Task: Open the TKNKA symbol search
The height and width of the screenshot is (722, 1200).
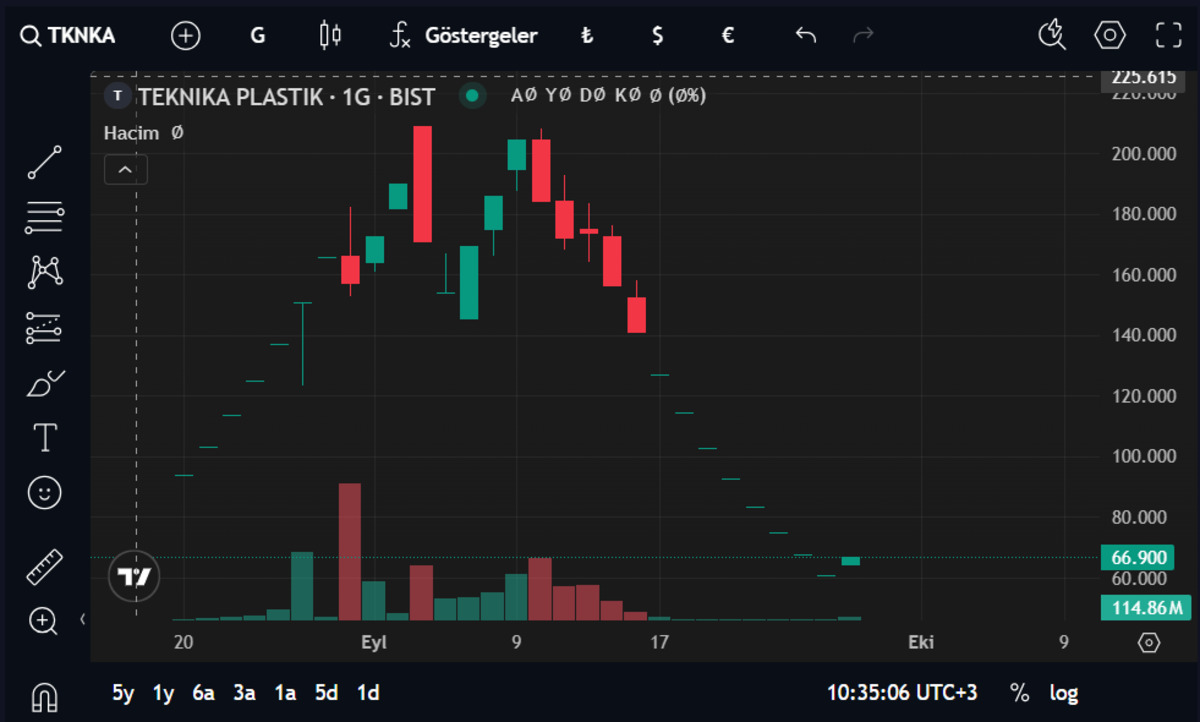Action: [x=68, y=36]
